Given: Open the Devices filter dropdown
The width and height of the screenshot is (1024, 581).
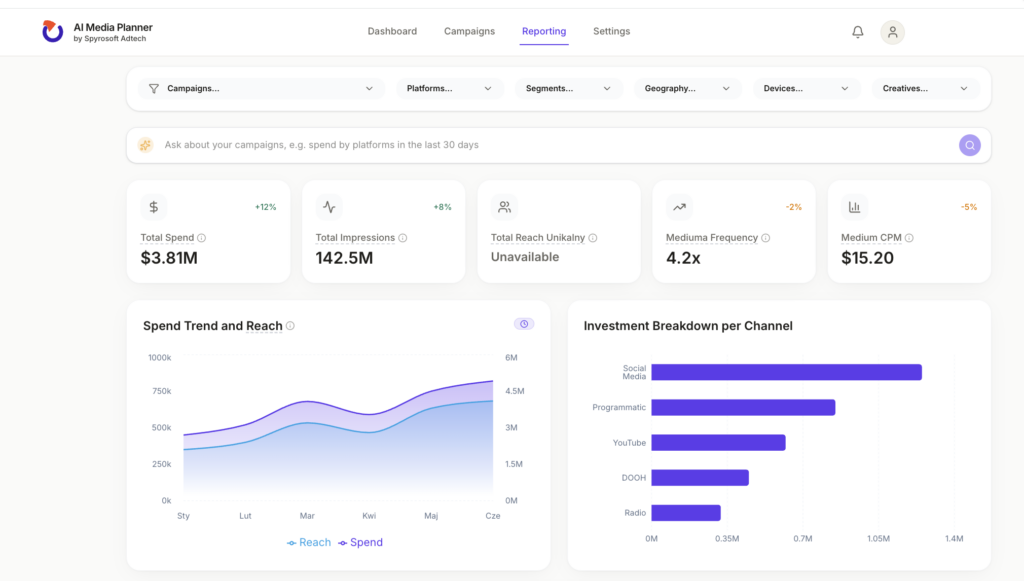Looking at the screenshot, I should [x=806, y=89].
